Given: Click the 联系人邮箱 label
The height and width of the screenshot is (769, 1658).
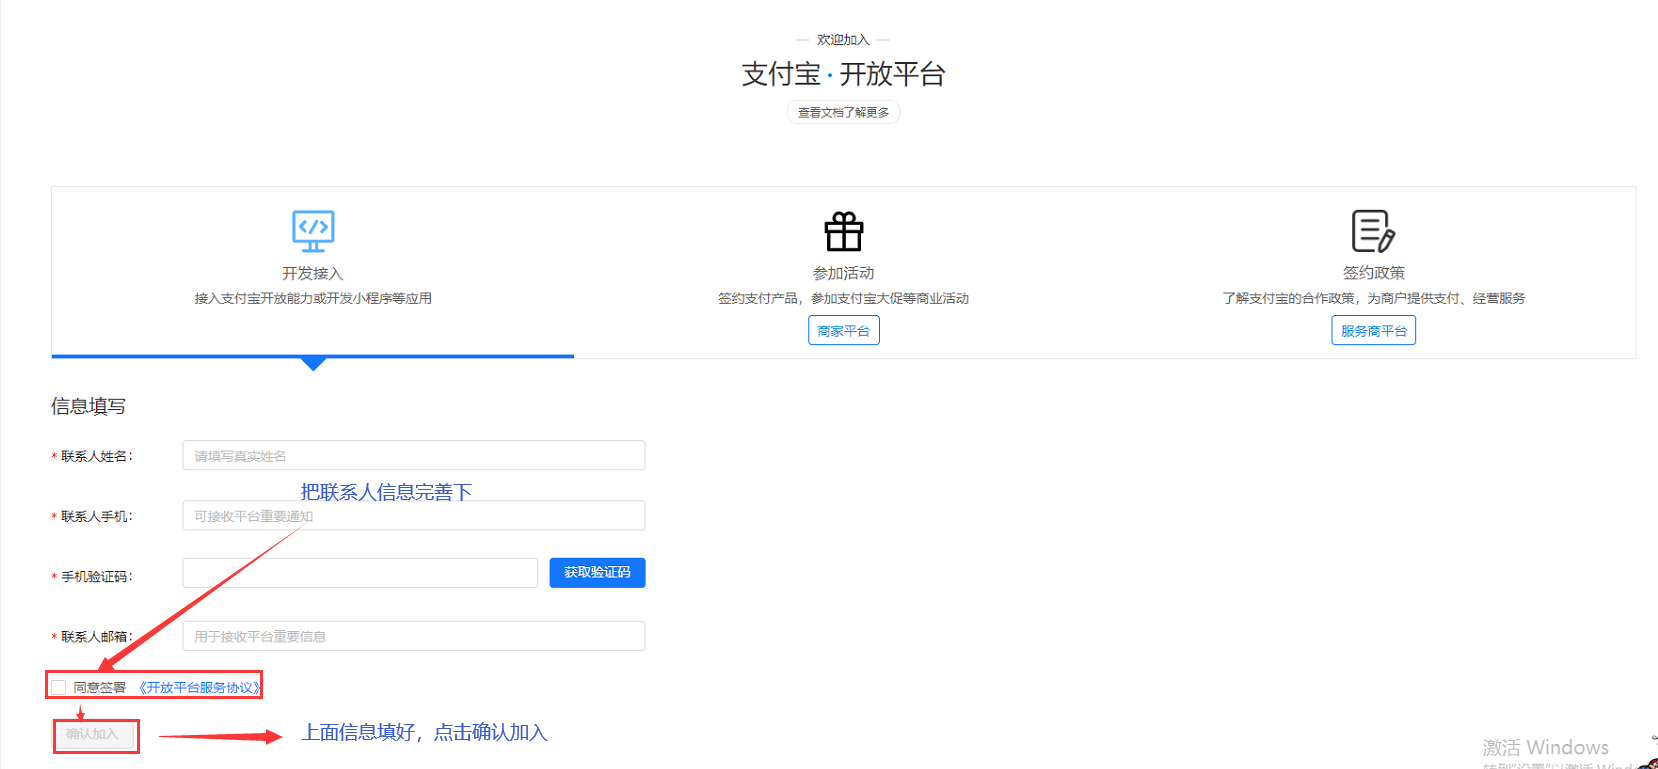Looking at the screenshot, I should click(96, 636).
